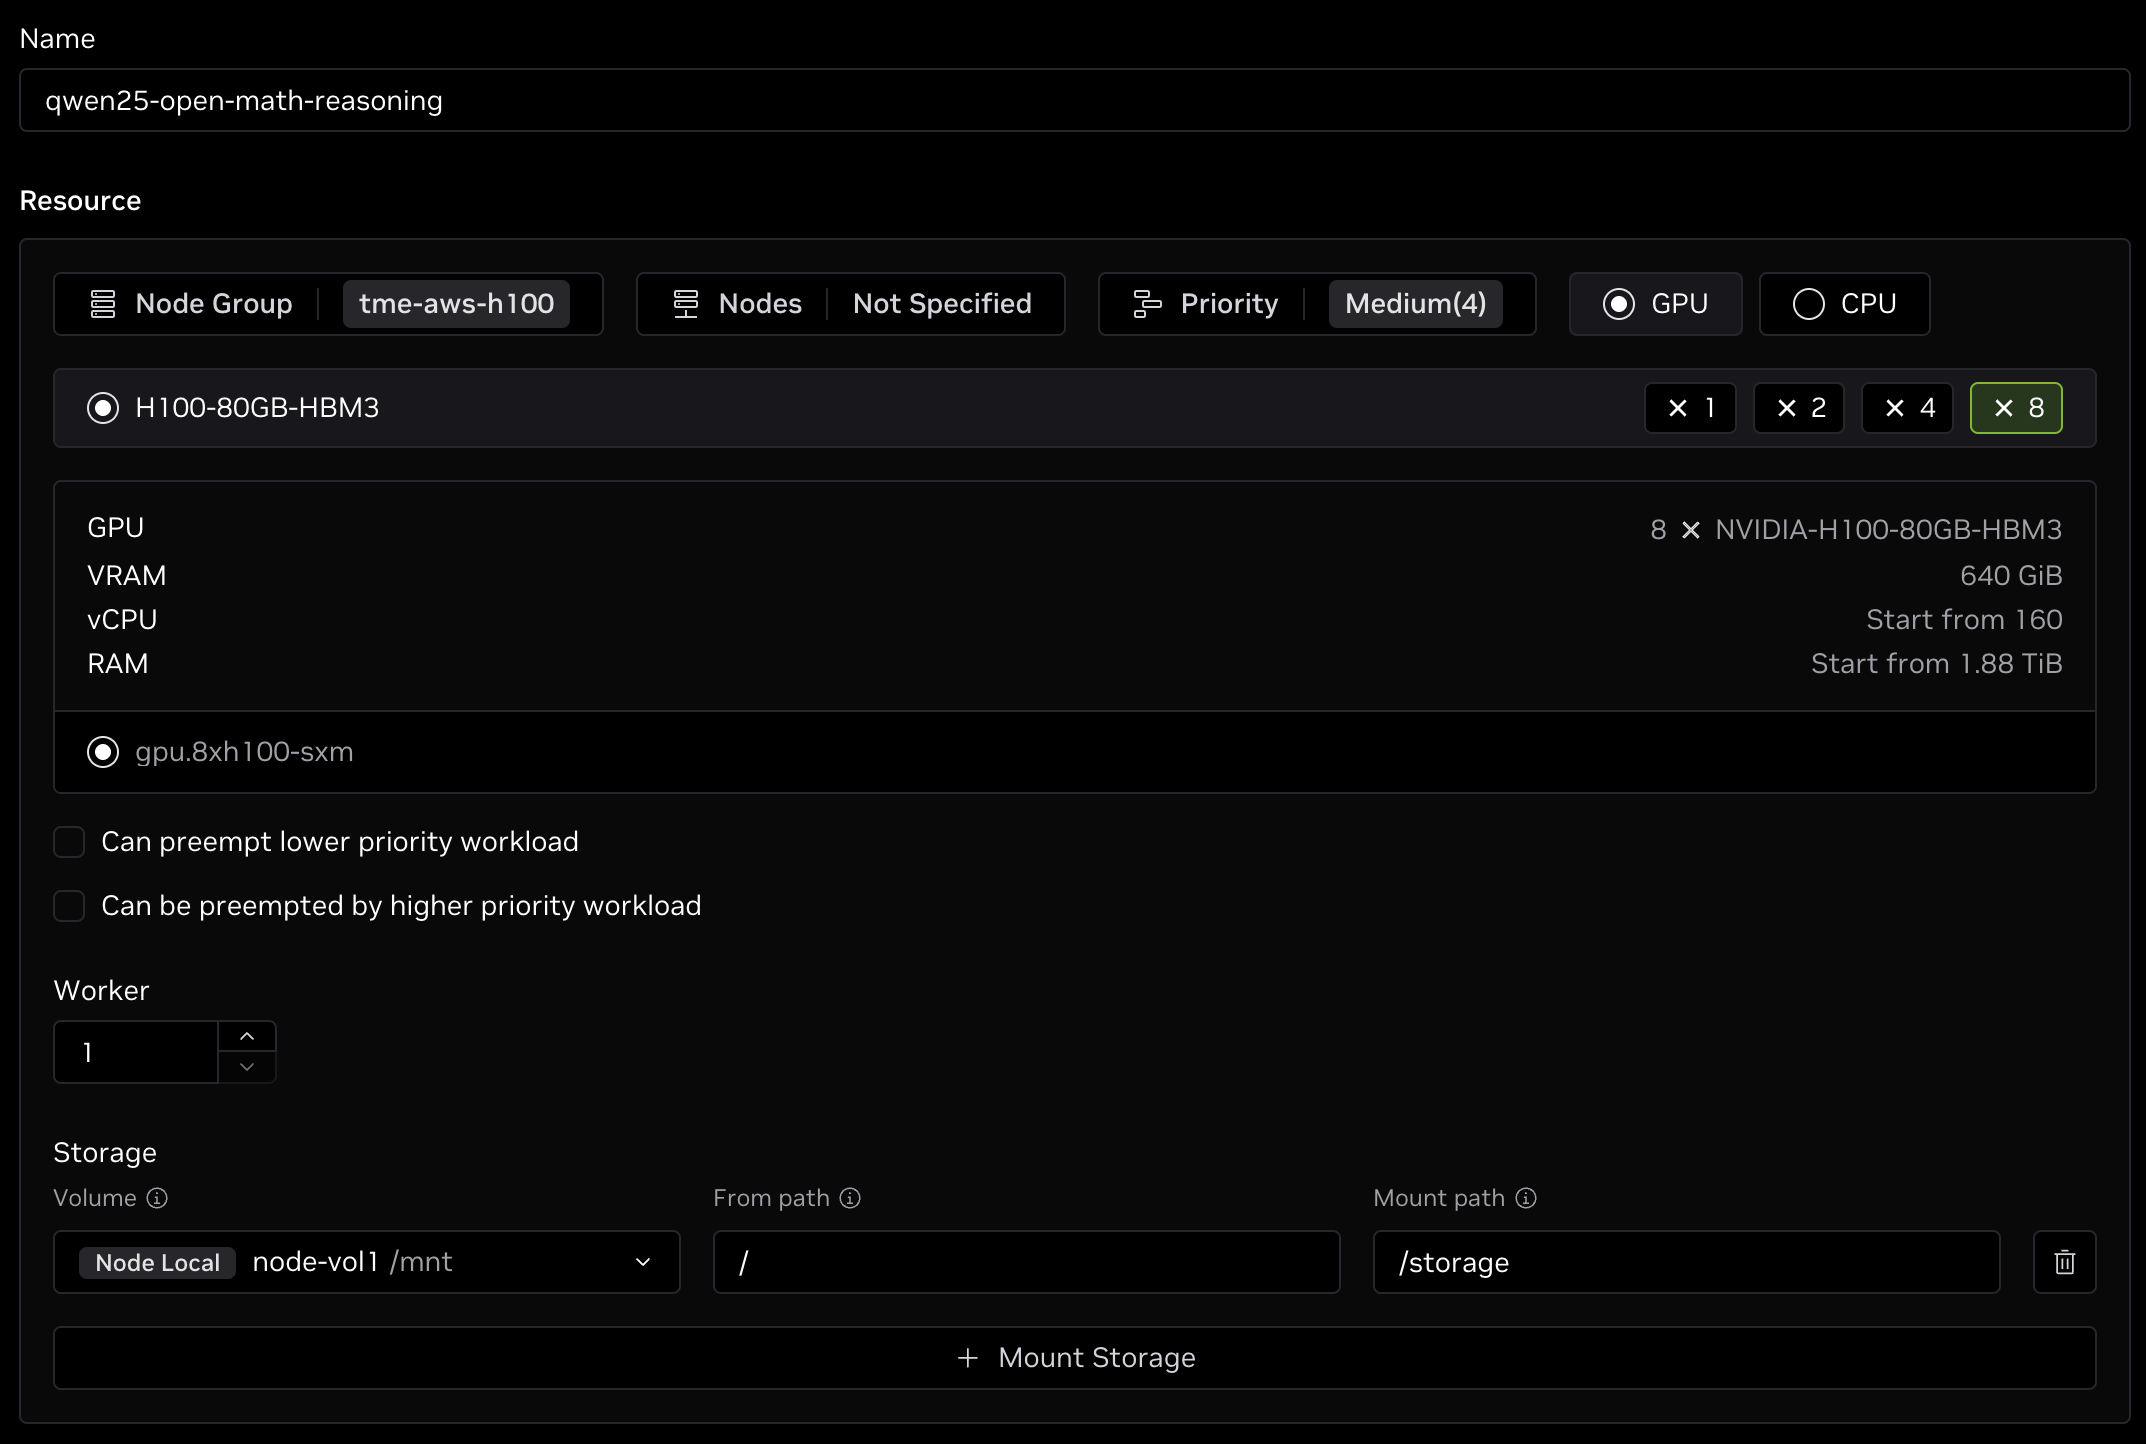Open the node-vol1 Volume dropdown
Viewport: 2146px width, 1444px height.
tap(642, 1262)
